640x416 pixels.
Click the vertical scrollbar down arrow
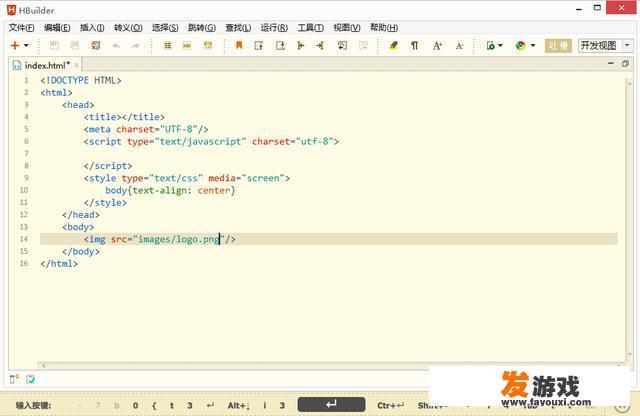(629, 354)
